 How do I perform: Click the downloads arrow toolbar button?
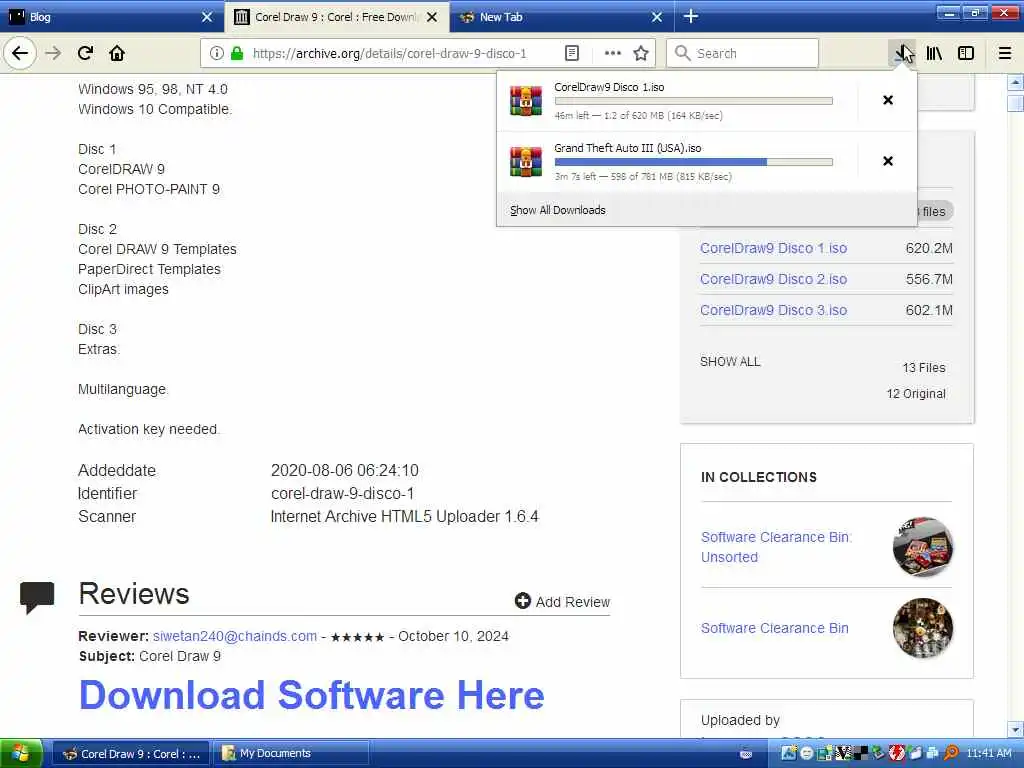coord(902,53)
